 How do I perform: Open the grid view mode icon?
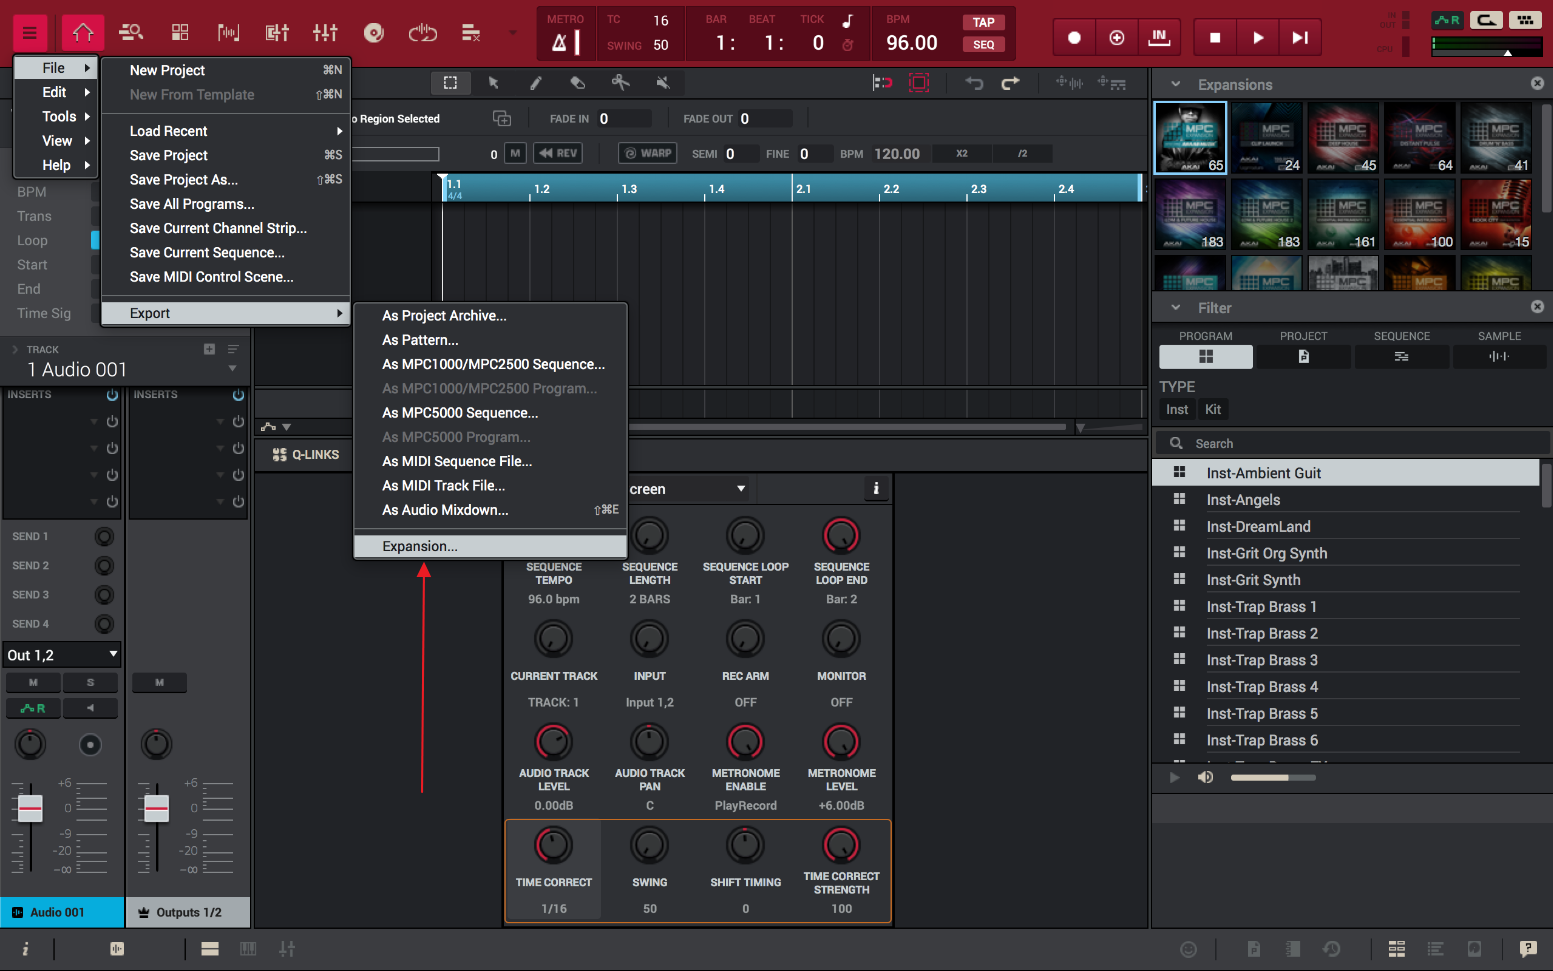pyautogui.click(x=180, y=33)
